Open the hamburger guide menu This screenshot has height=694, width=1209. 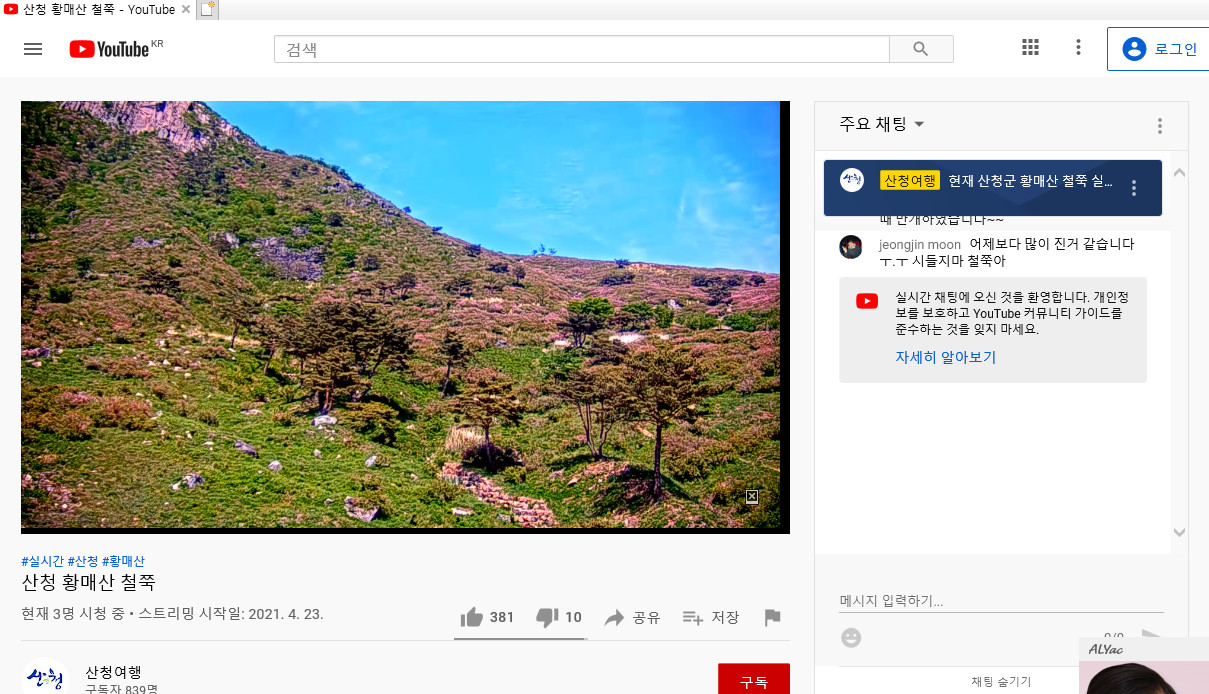click(33, 49)
